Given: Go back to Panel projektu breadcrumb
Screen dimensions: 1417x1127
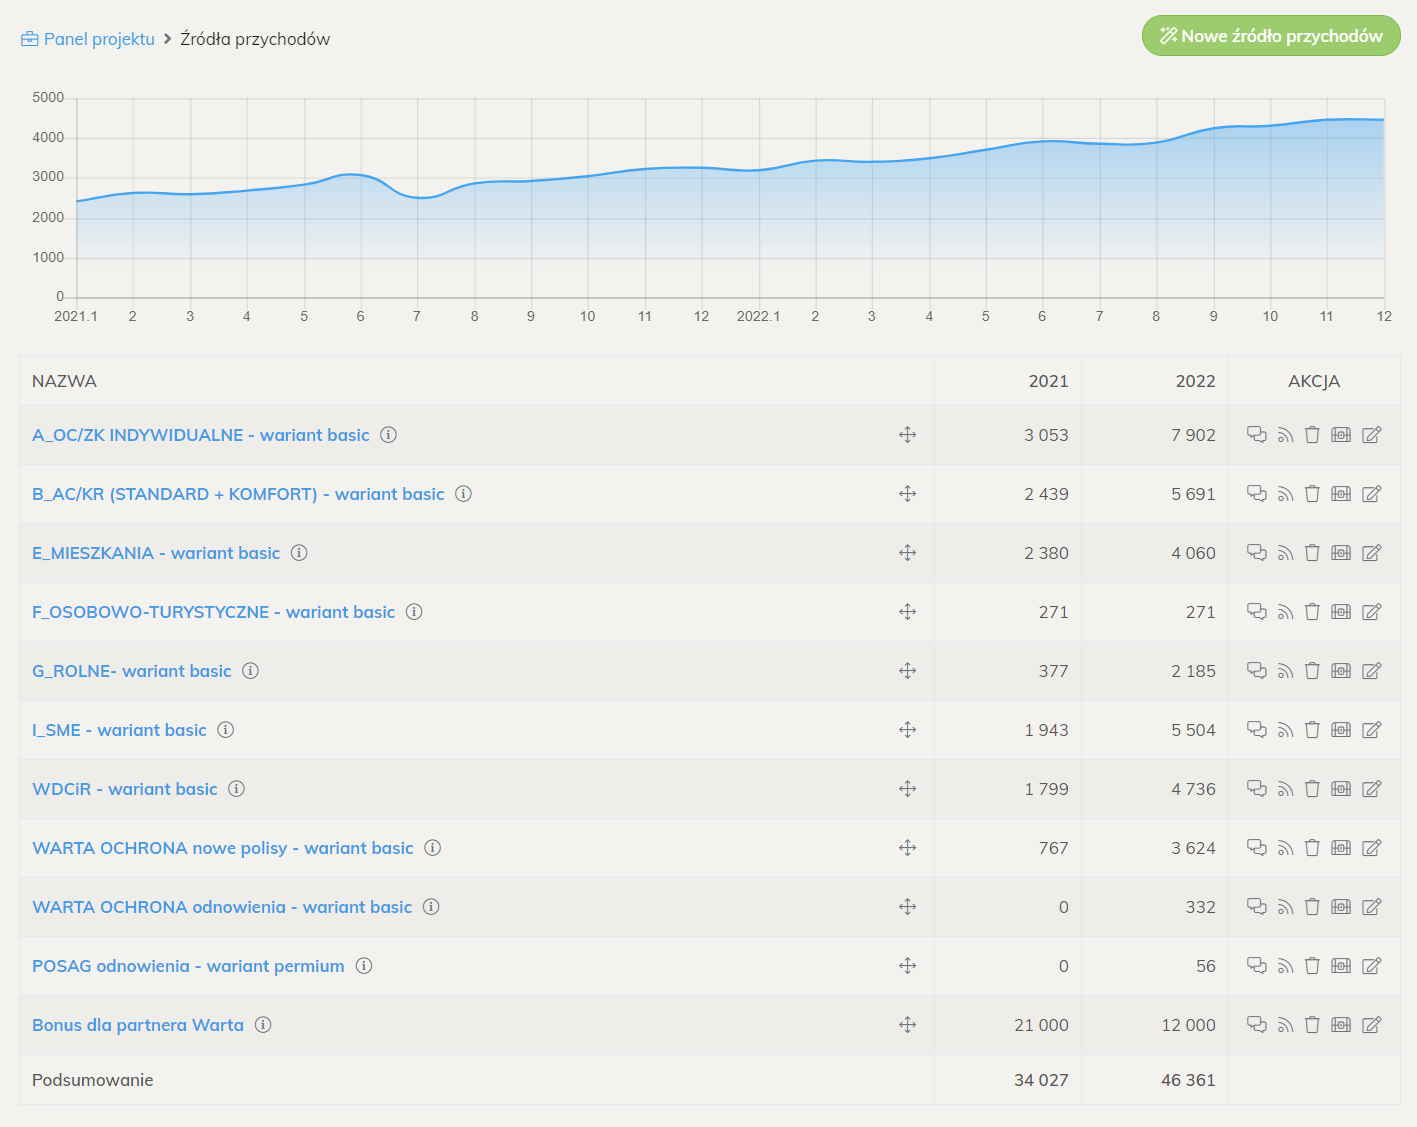Looking at the screenshot, I should click(x=88, y=39).
